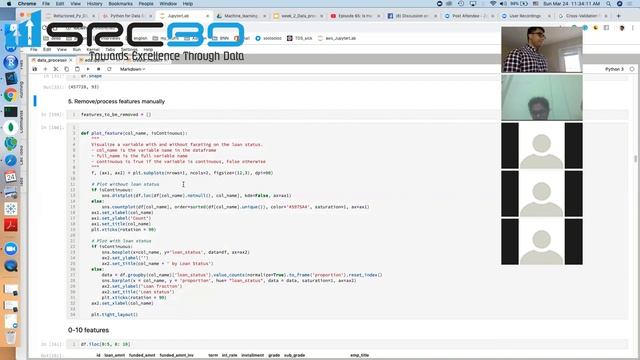Viewport: 640px width, 360px height.
Task: Save the notebook using the toolbar save icon
Action: tap(35, 69)
